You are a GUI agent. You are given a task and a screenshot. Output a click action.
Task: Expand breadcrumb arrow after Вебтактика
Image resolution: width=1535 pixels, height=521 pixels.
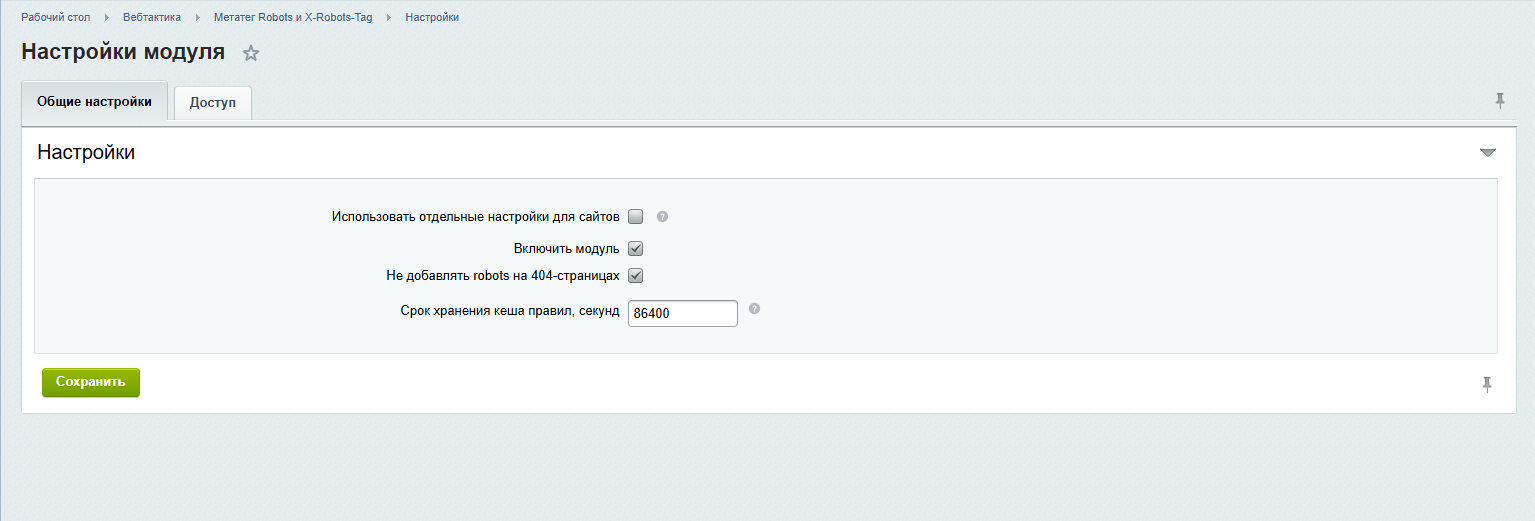point(198,17)
